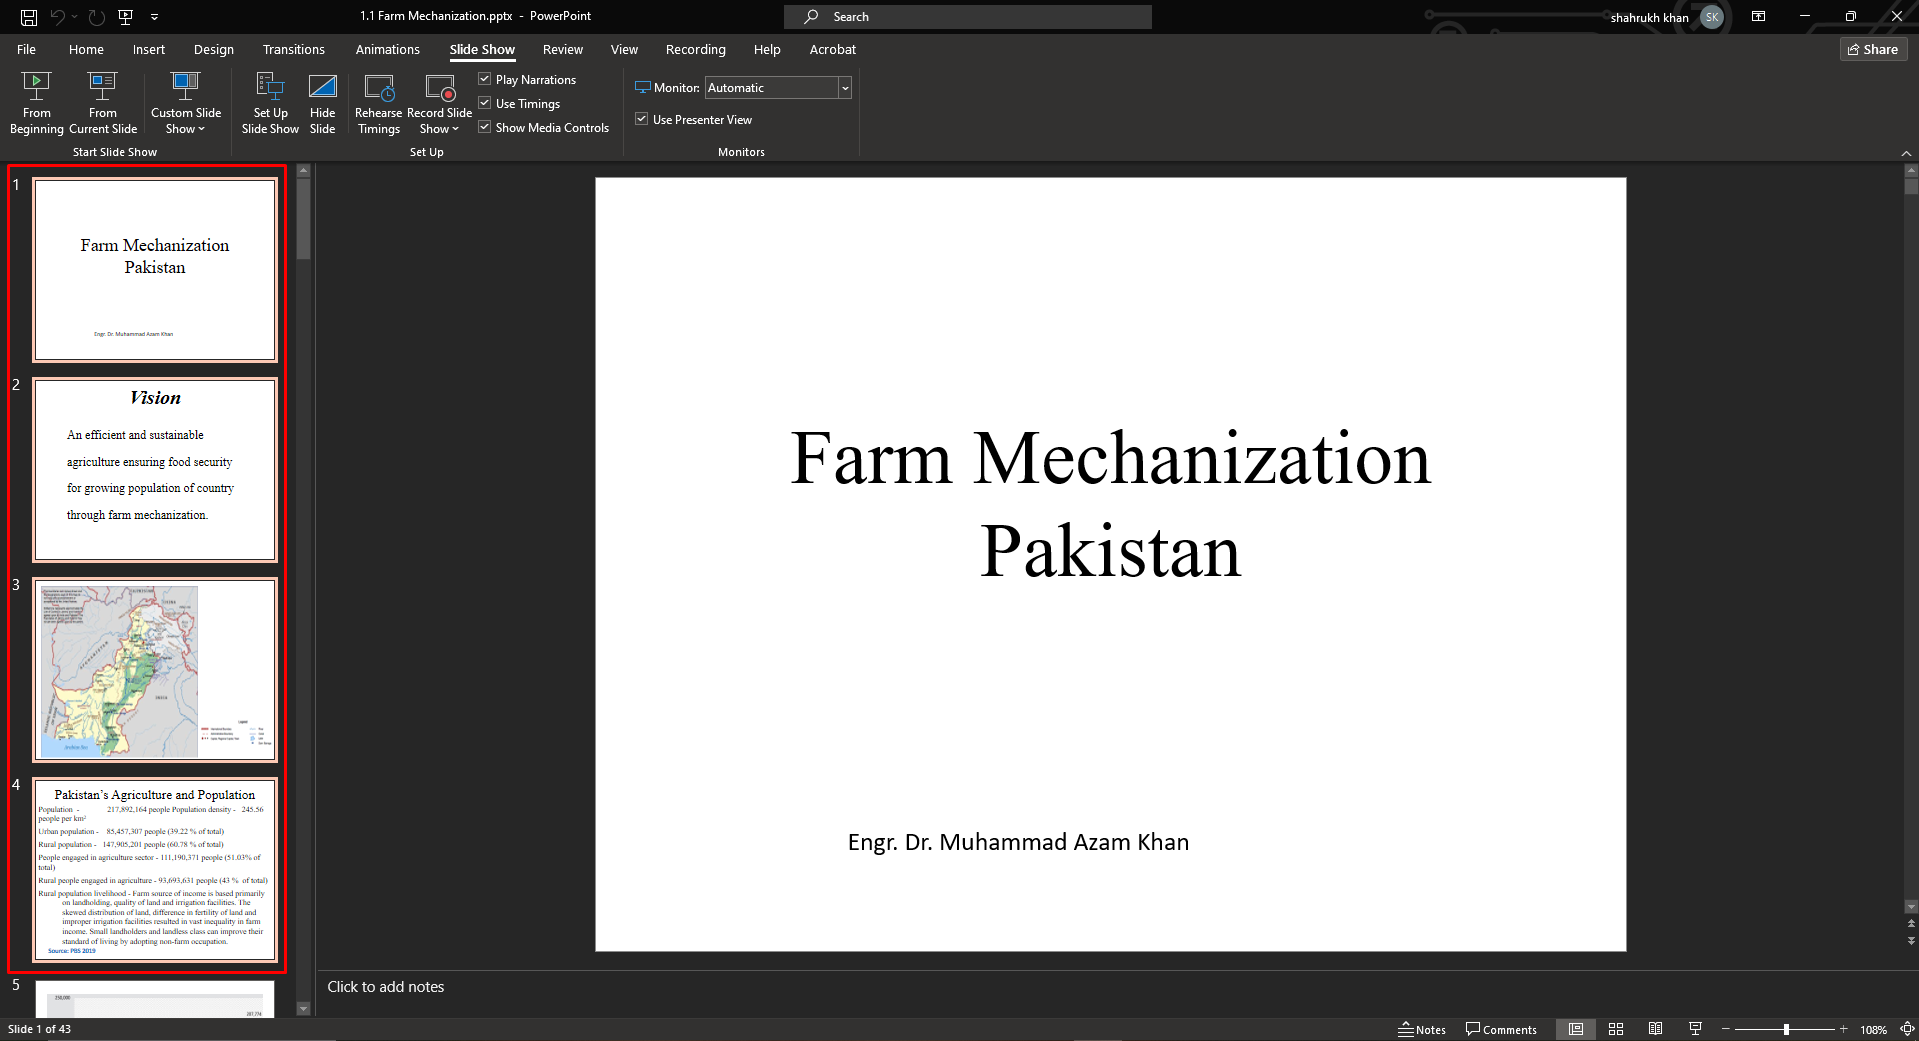Open the Animations tab
The height and width of the screenshot is (1041, 1919).
[x=387, y=49]
